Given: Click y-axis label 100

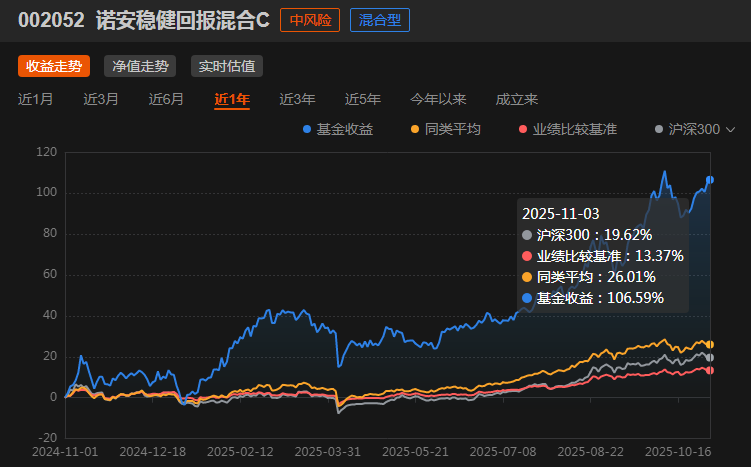Looking at the screenshot, I should click(46, 192).
